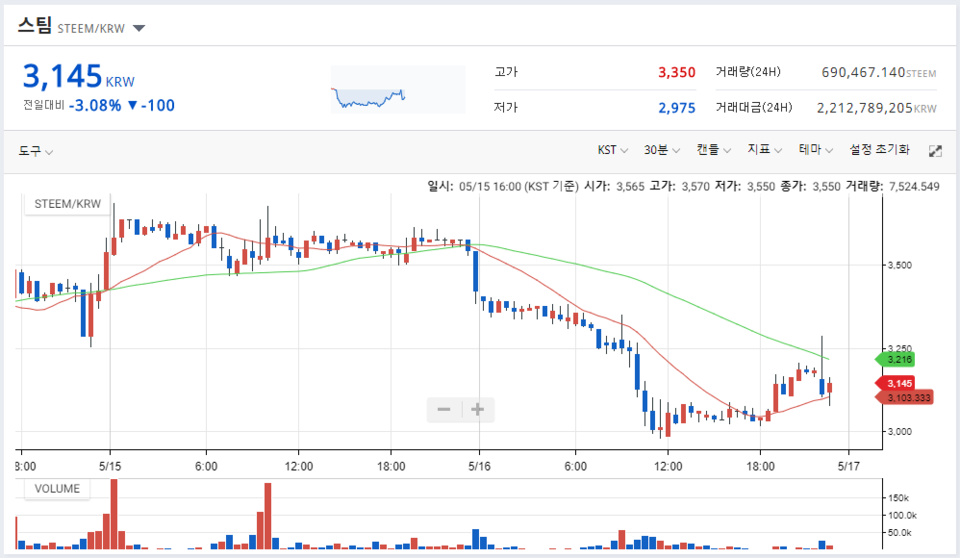The height and width of the screenshot is (558, 960).
Task: Click the 12:00 label under 5/16
Action: [x=668, y=466]
